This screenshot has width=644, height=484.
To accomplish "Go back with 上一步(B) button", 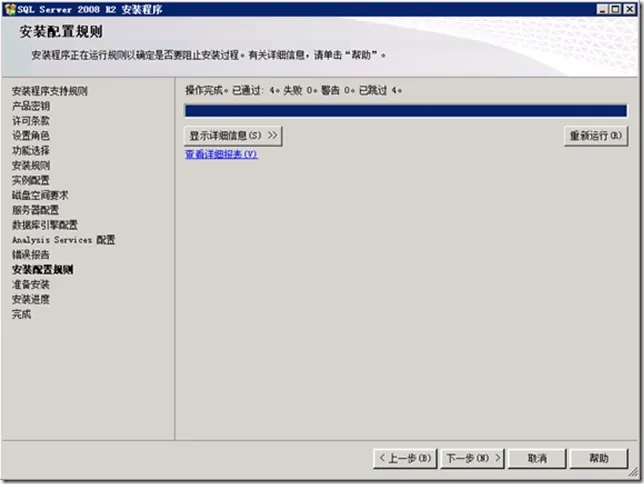I will tap(405, 458).
